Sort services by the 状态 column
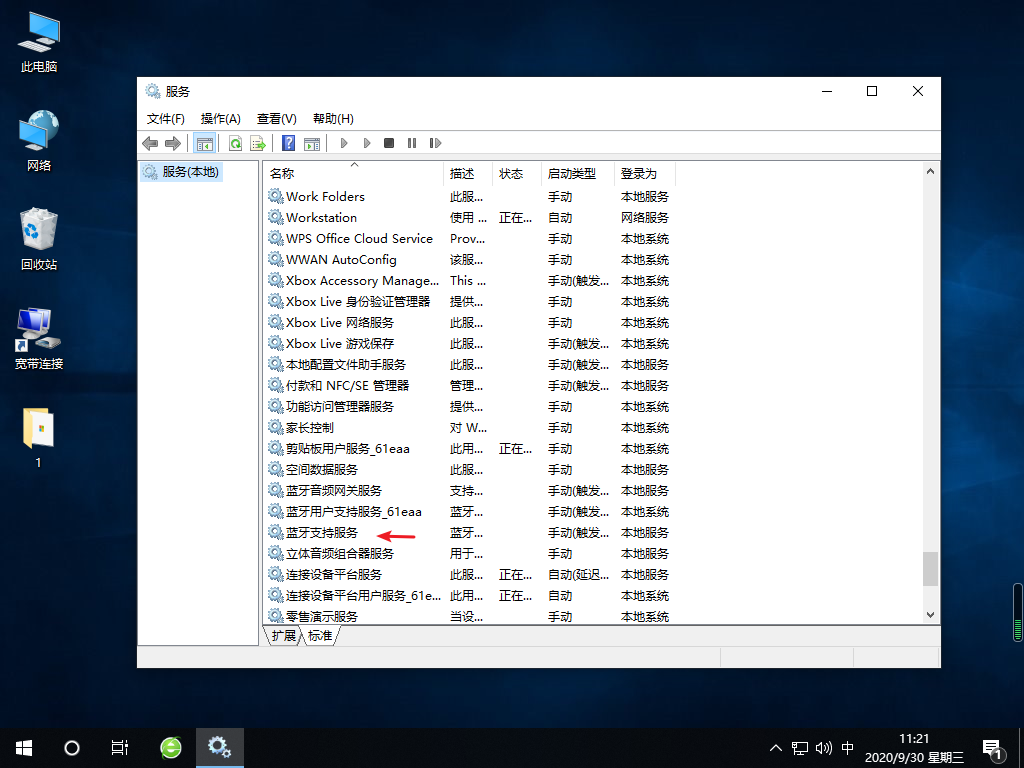 (514, 173)
